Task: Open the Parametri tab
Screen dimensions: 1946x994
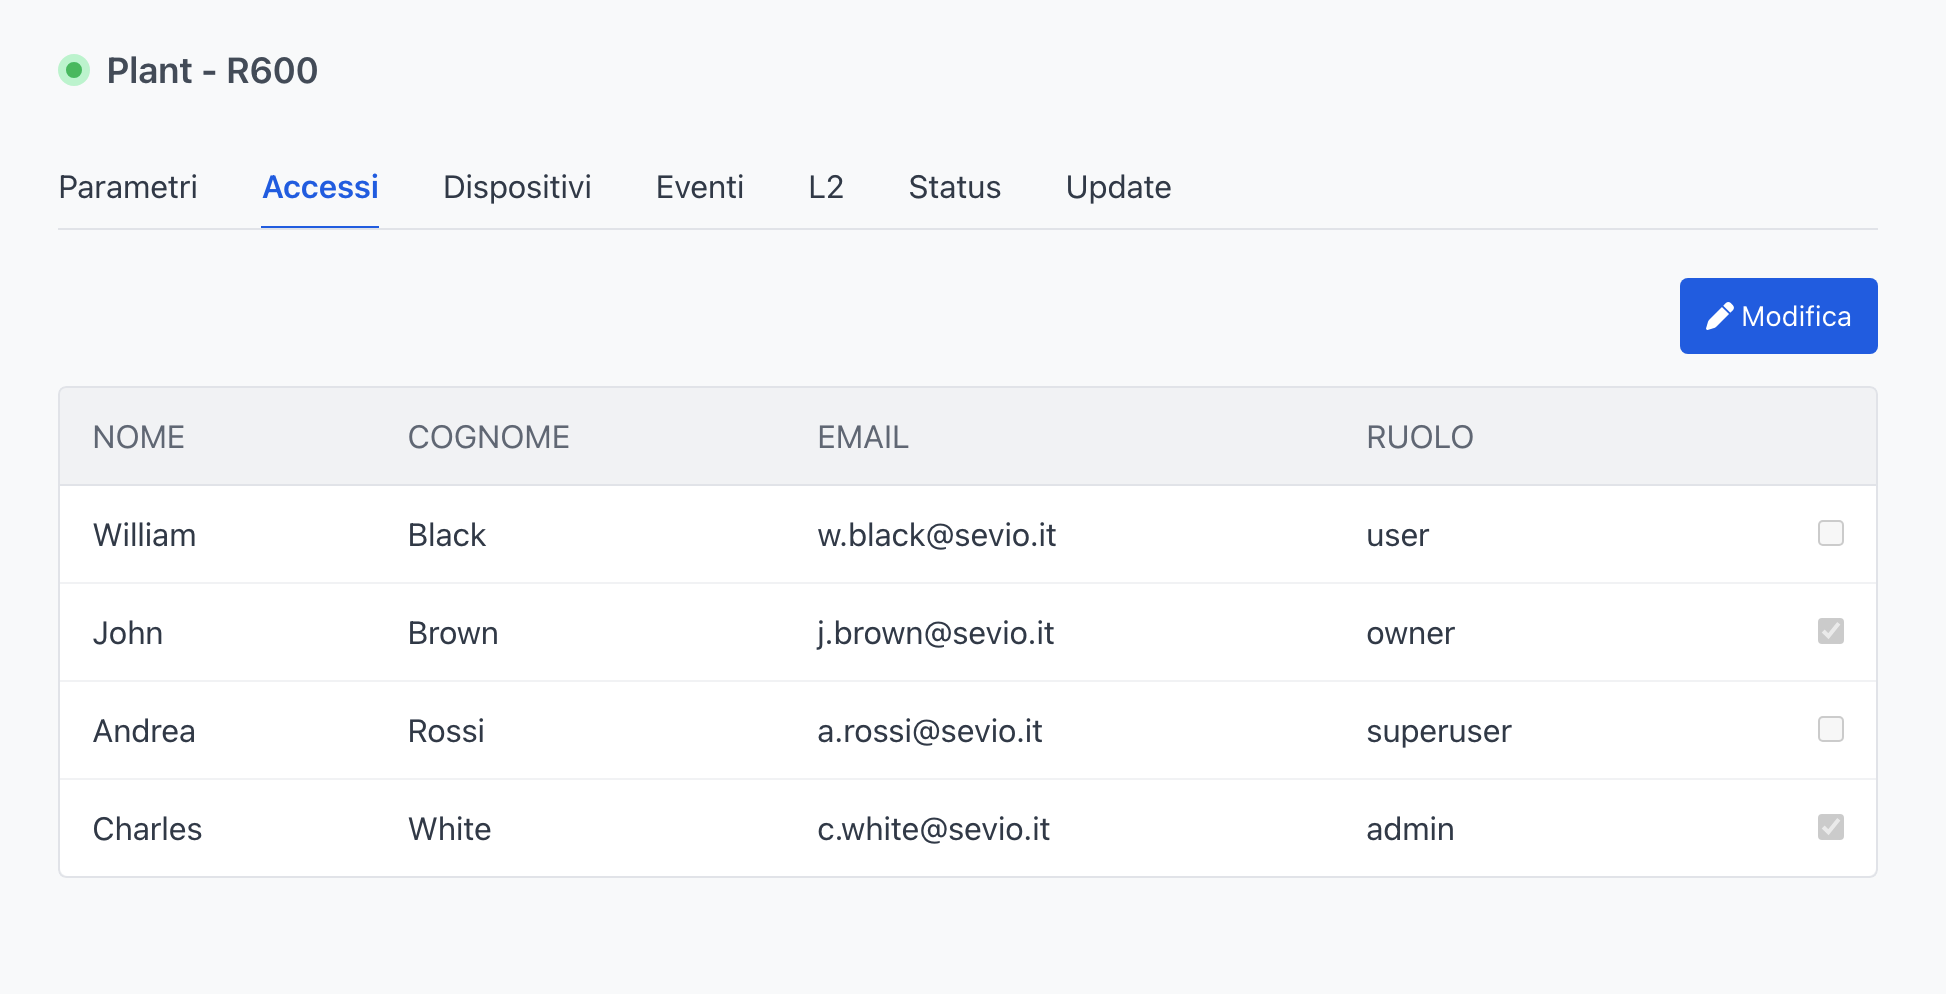Action: 128,188
